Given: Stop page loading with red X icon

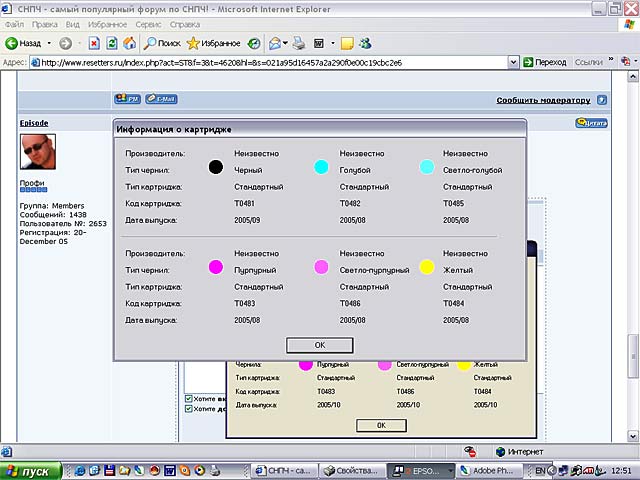Looking at the screenshot, I should pos(94,43).
